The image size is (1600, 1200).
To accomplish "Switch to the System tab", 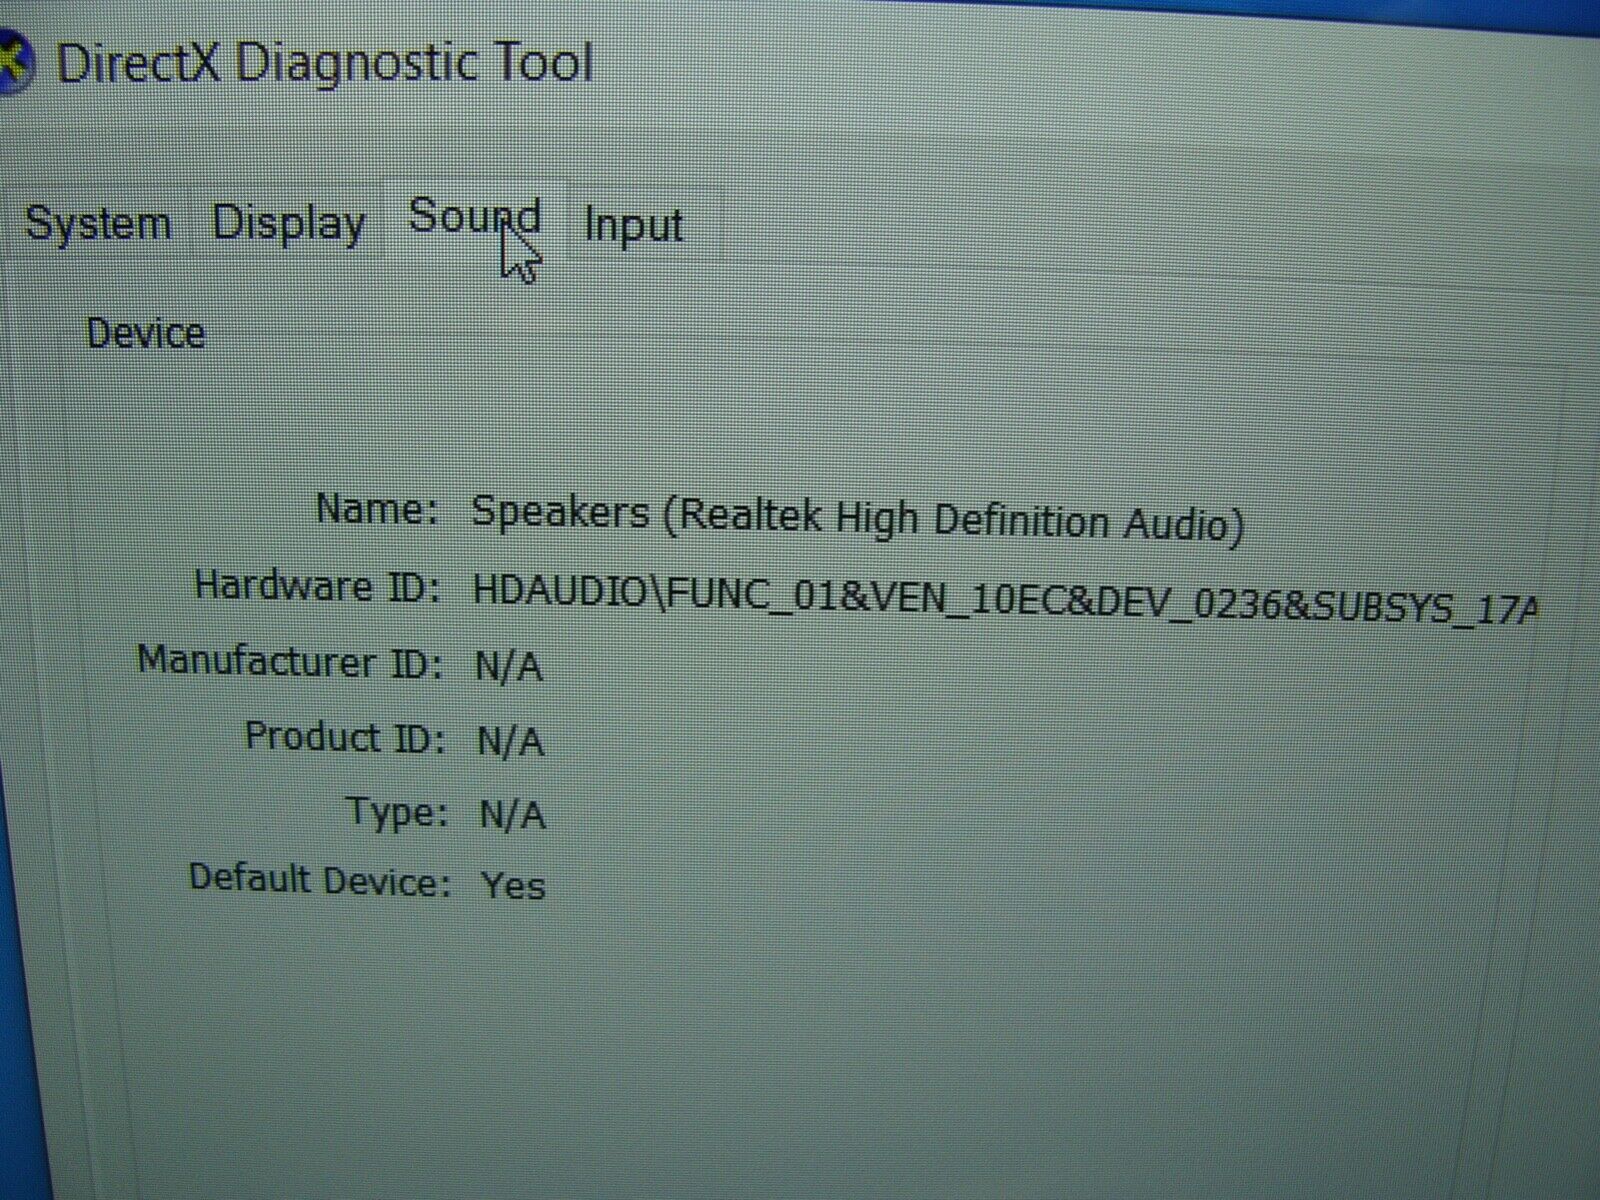I will point(97,223).
